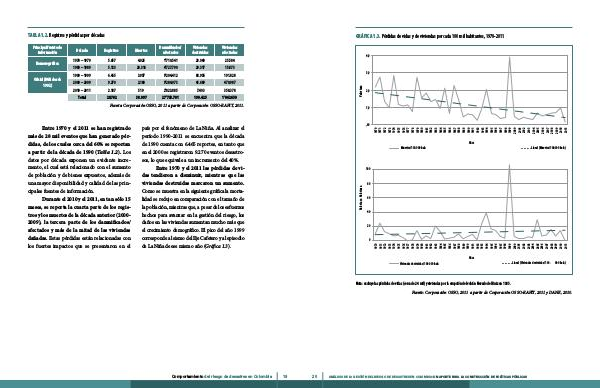The height and width of the screenshot is (388, 600).
Task: Select the solid line legend under lower chart
Action: click(x=414, y=263)
